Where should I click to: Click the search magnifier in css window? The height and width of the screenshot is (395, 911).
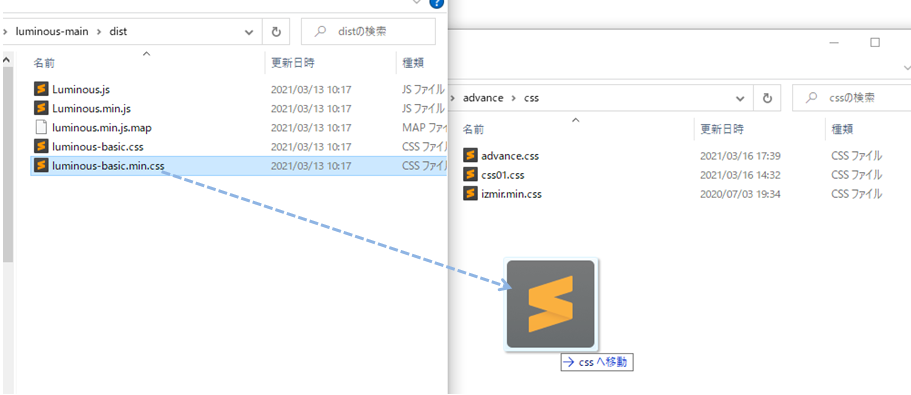[811, 98]
